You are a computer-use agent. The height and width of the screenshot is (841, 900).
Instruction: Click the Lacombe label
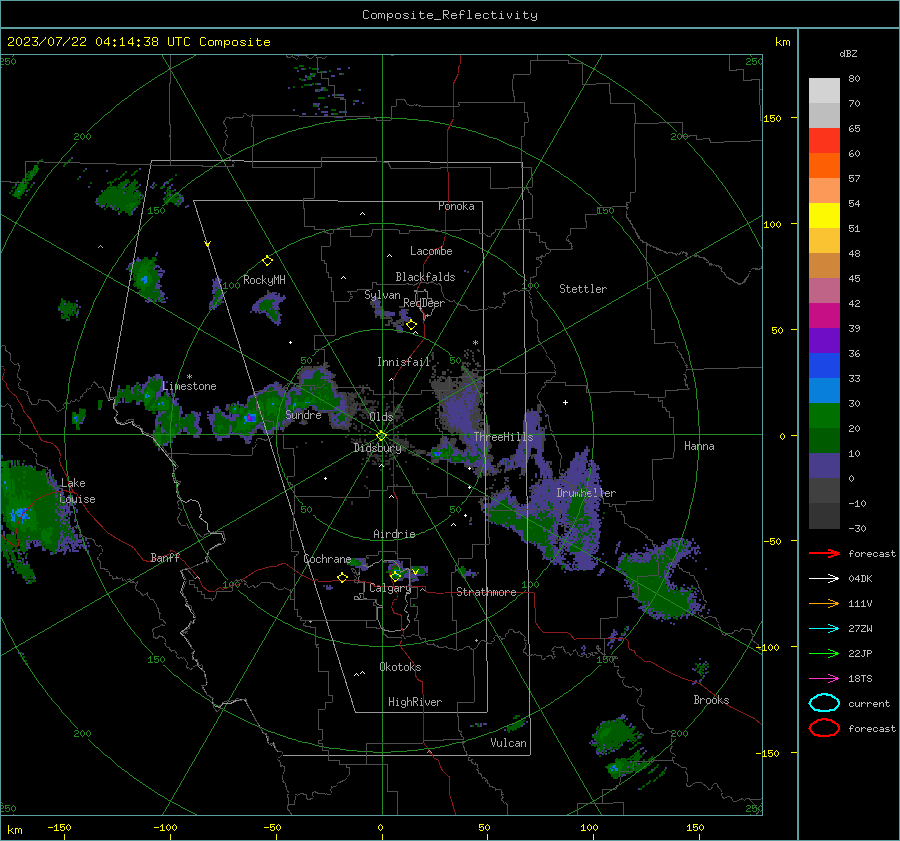(431, 251)
